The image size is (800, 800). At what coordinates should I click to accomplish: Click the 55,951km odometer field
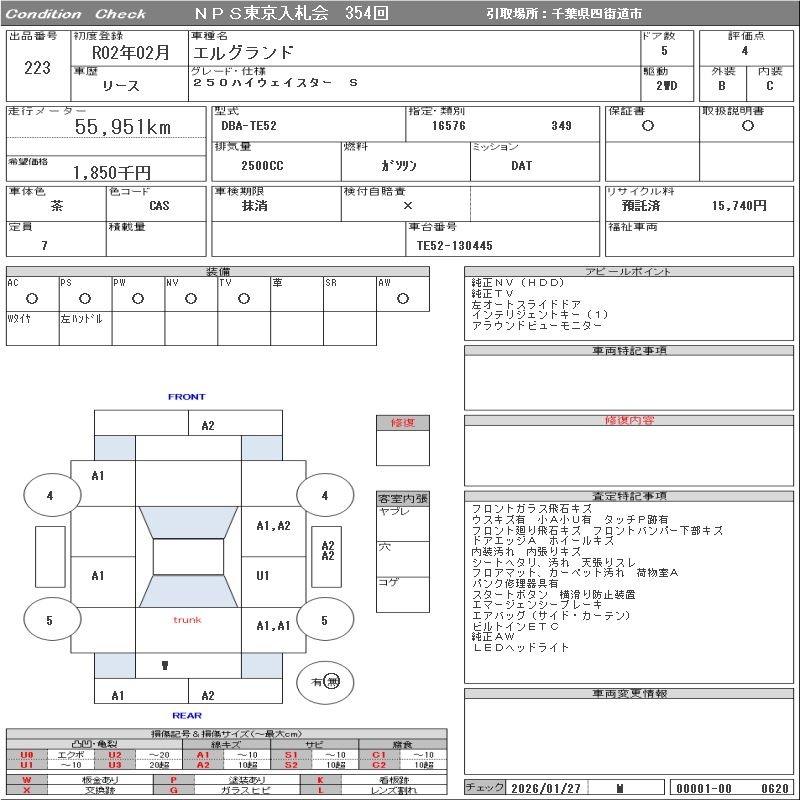(x=106, y=127)
